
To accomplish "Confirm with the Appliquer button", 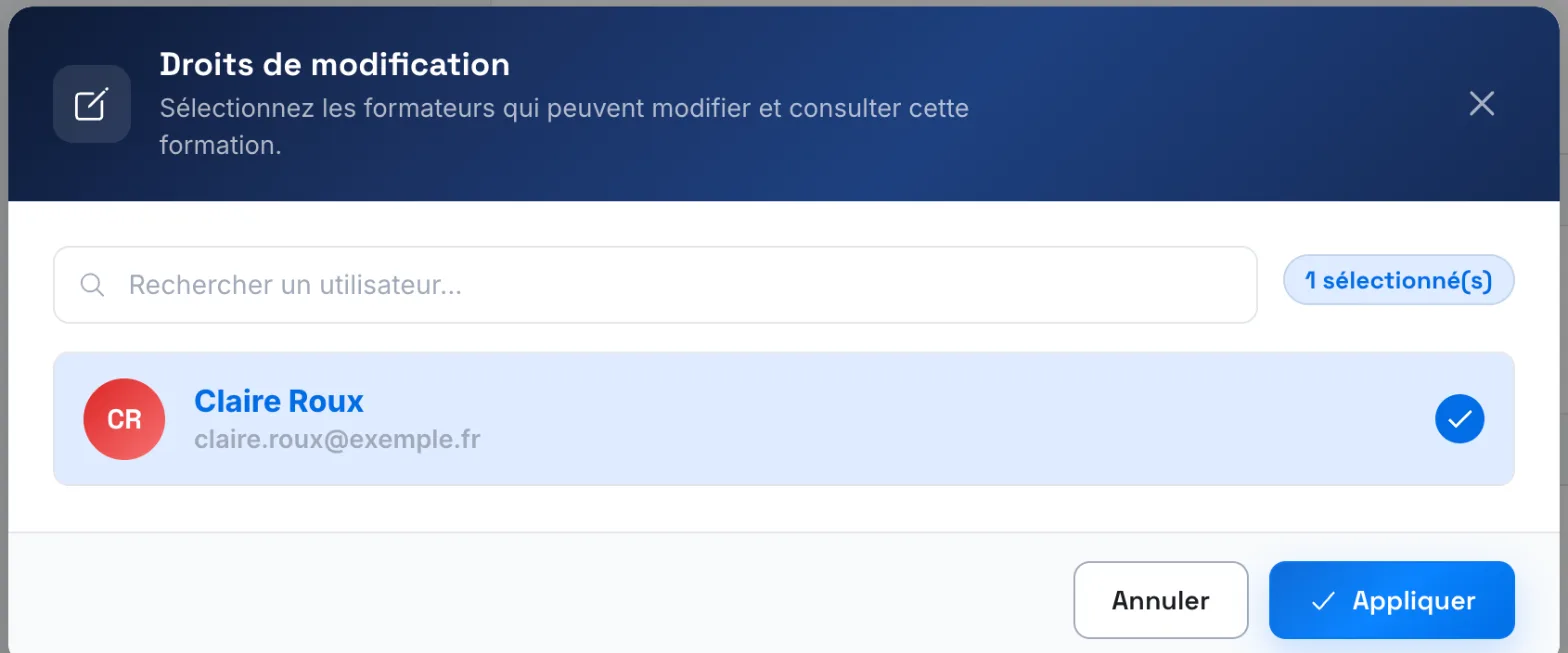I will (x=1392, y=600).
